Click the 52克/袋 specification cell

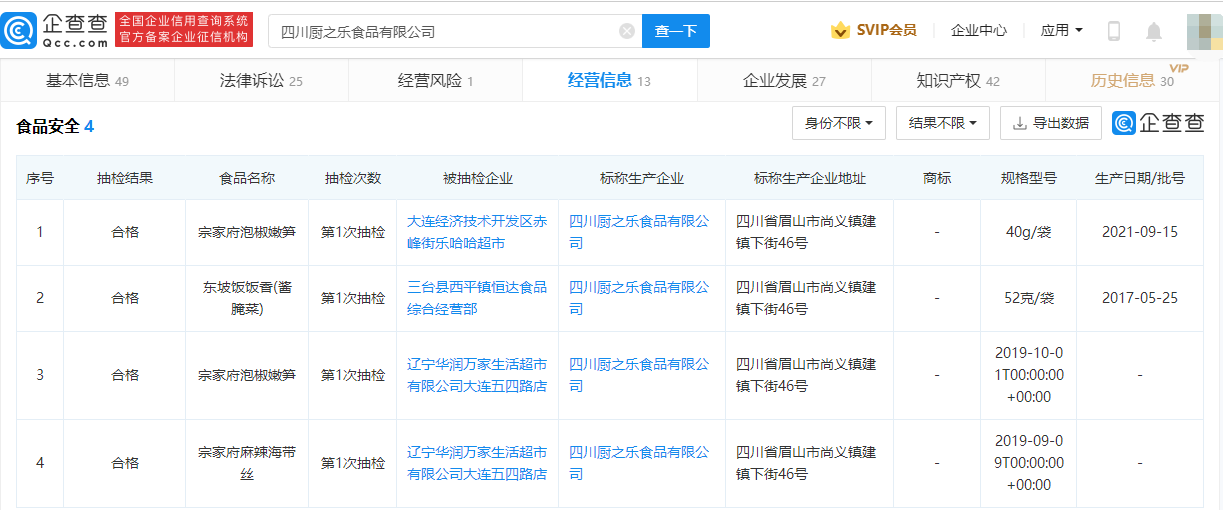coord(1029,298)
